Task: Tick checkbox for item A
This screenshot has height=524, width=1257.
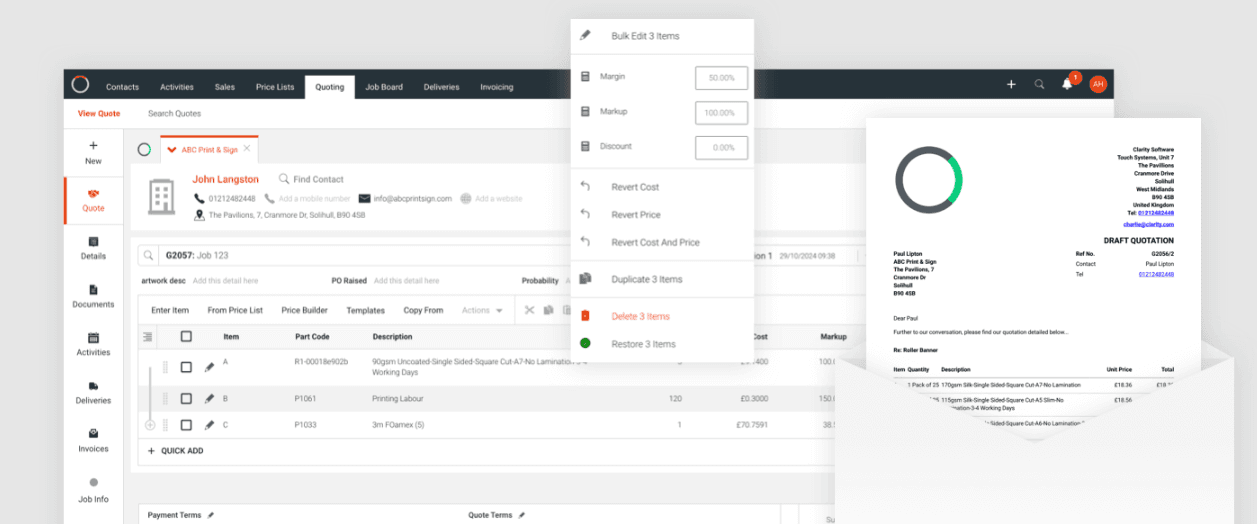Action: (186, 367)
